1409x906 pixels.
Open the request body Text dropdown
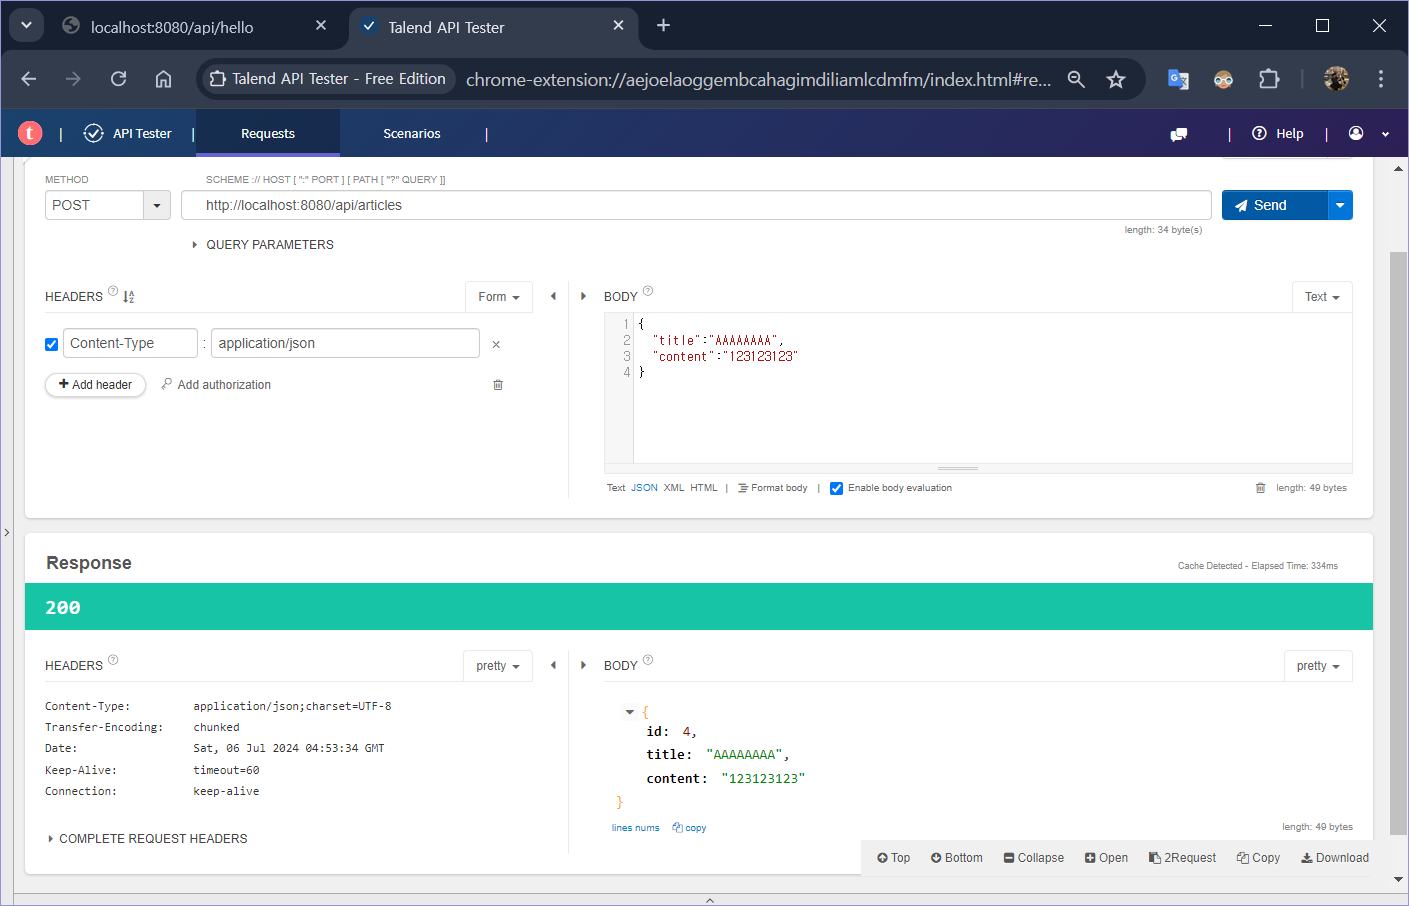click(x=1322, y=297)
